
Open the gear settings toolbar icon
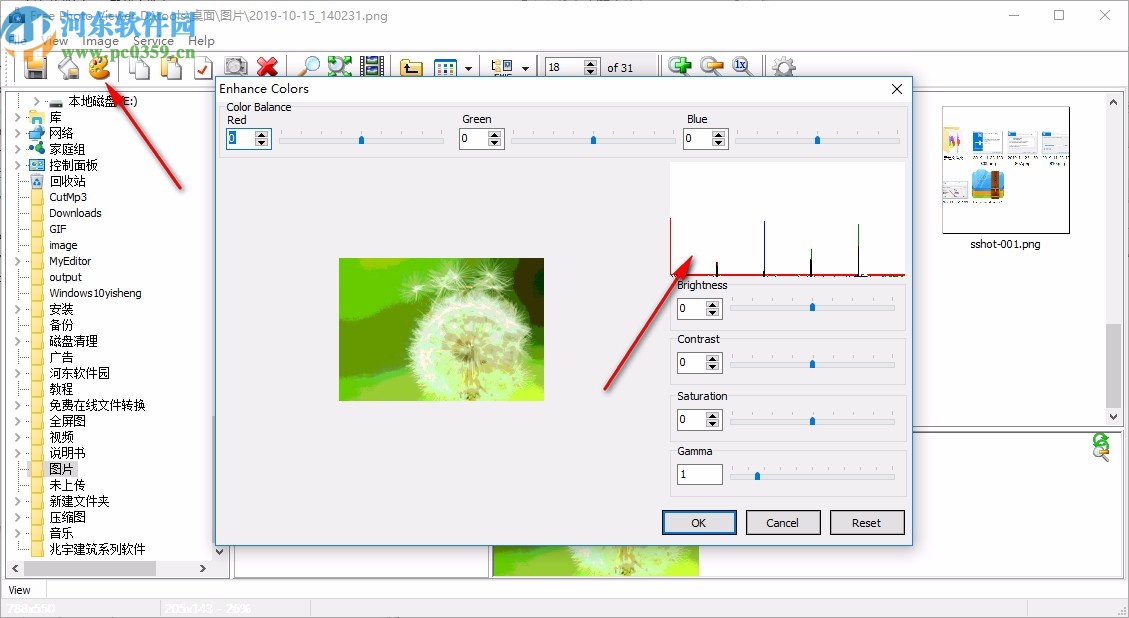click(783, 67)
